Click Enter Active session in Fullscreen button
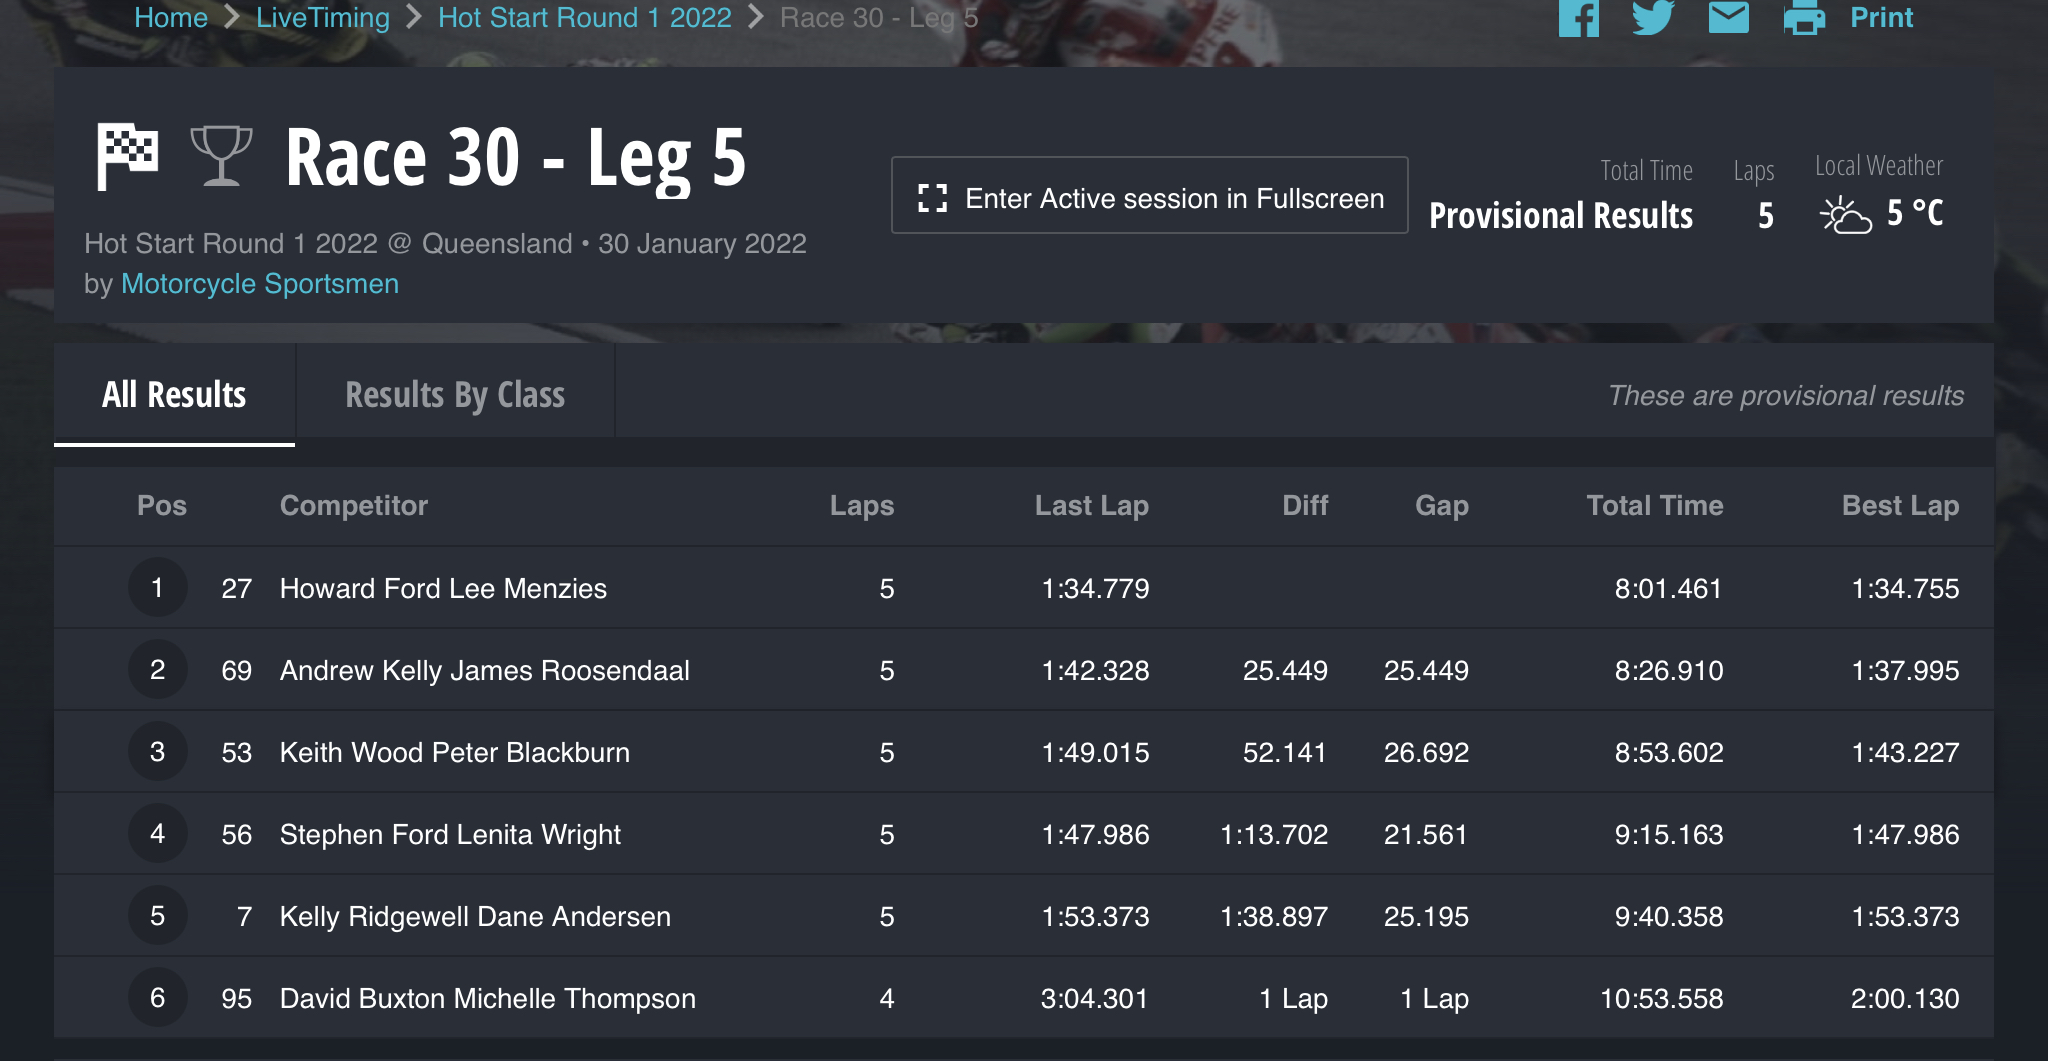This screenshot has width=2048, height=1061. 1149,195
